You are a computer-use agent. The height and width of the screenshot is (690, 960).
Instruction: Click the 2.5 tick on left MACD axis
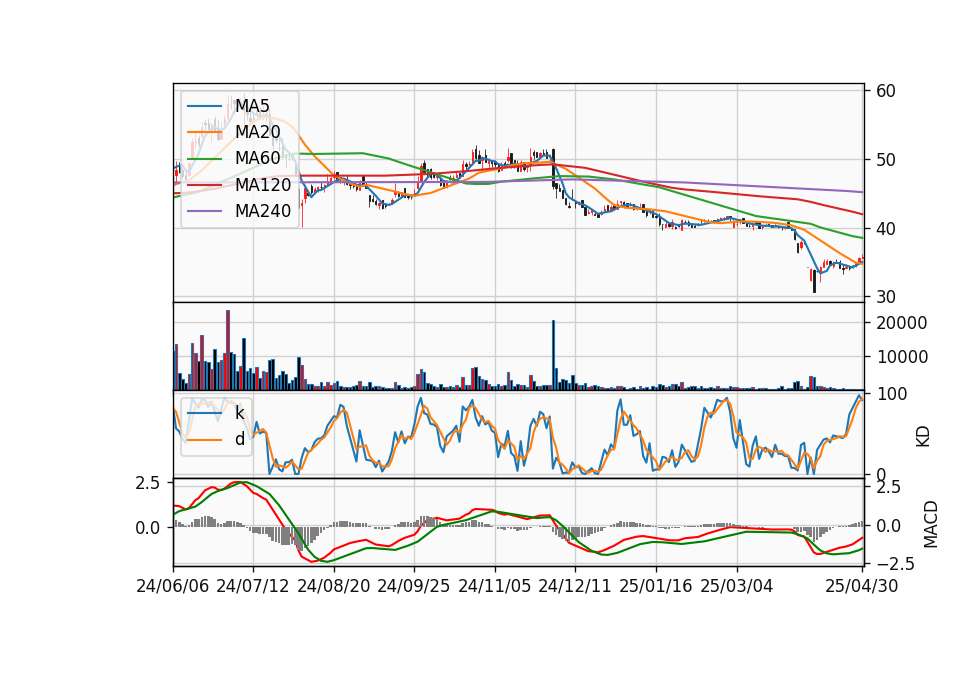(148, 483)
